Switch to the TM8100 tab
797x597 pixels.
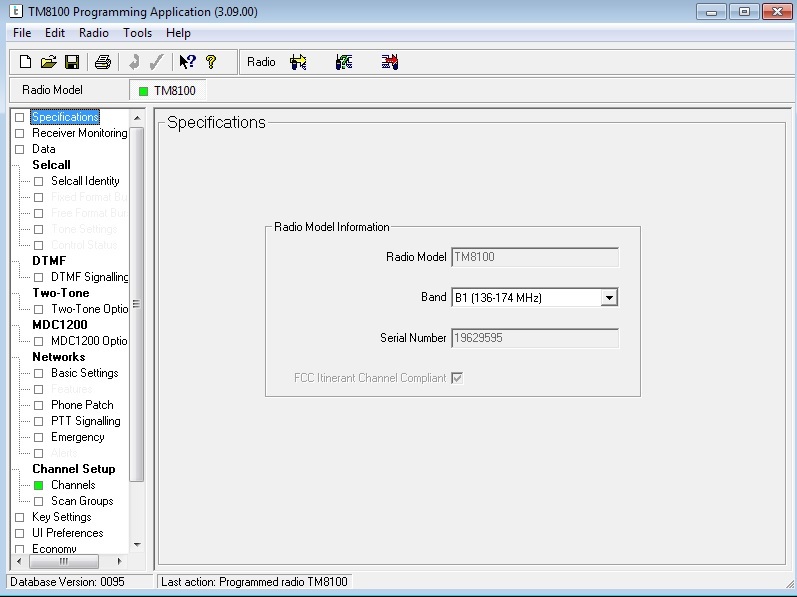(167, 90)
